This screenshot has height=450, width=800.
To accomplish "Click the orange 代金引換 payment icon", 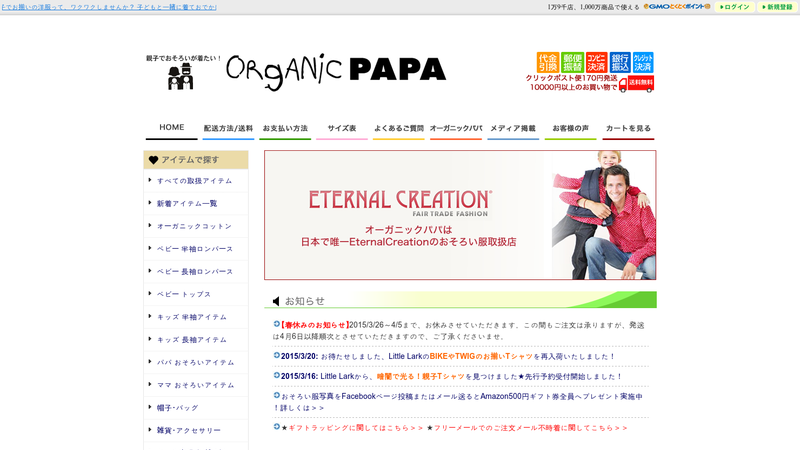I will [547, 62].
